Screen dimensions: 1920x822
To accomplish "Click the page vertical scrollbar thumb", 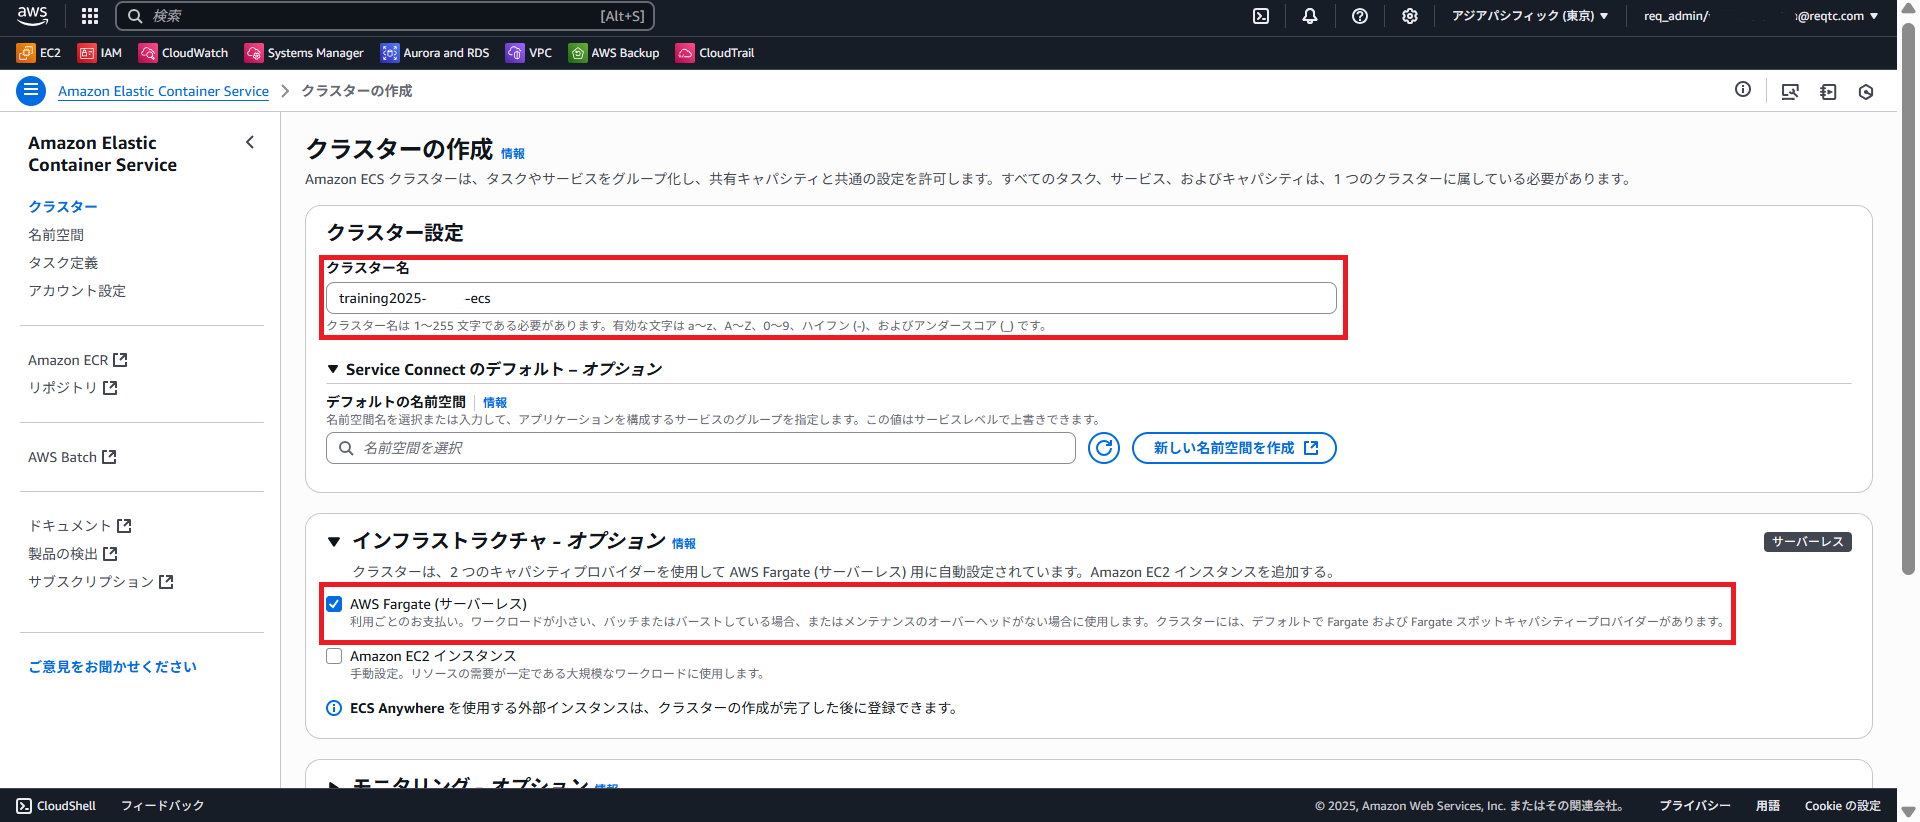I will coord(1908,298).
